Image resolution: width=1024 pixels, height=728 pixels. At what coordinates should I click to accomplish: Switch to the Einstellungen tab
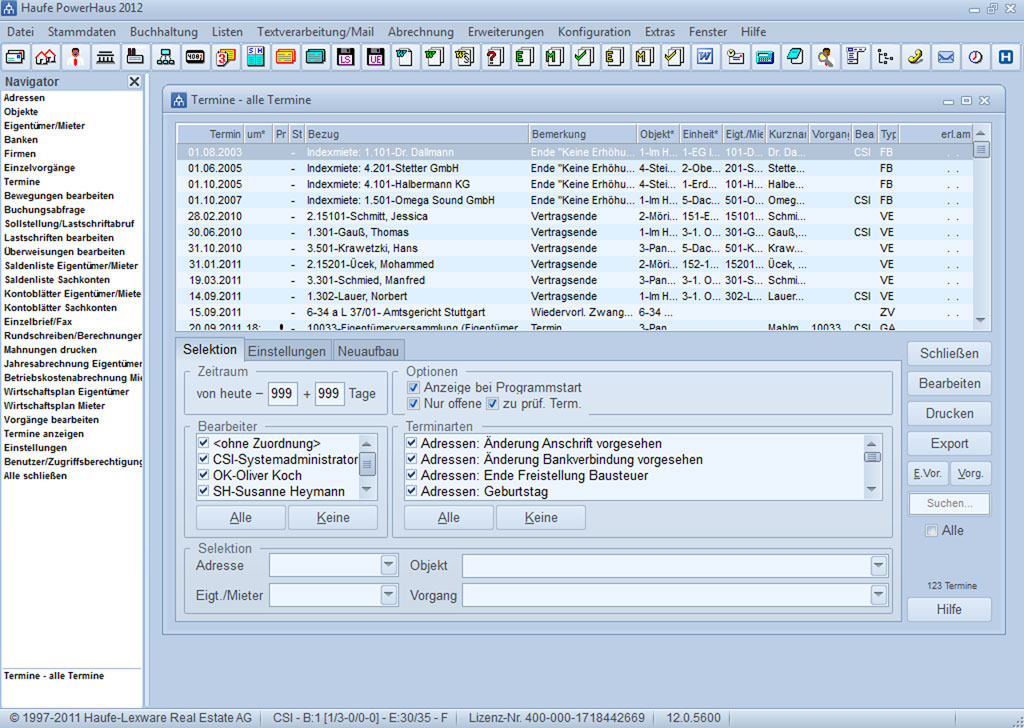287,351
